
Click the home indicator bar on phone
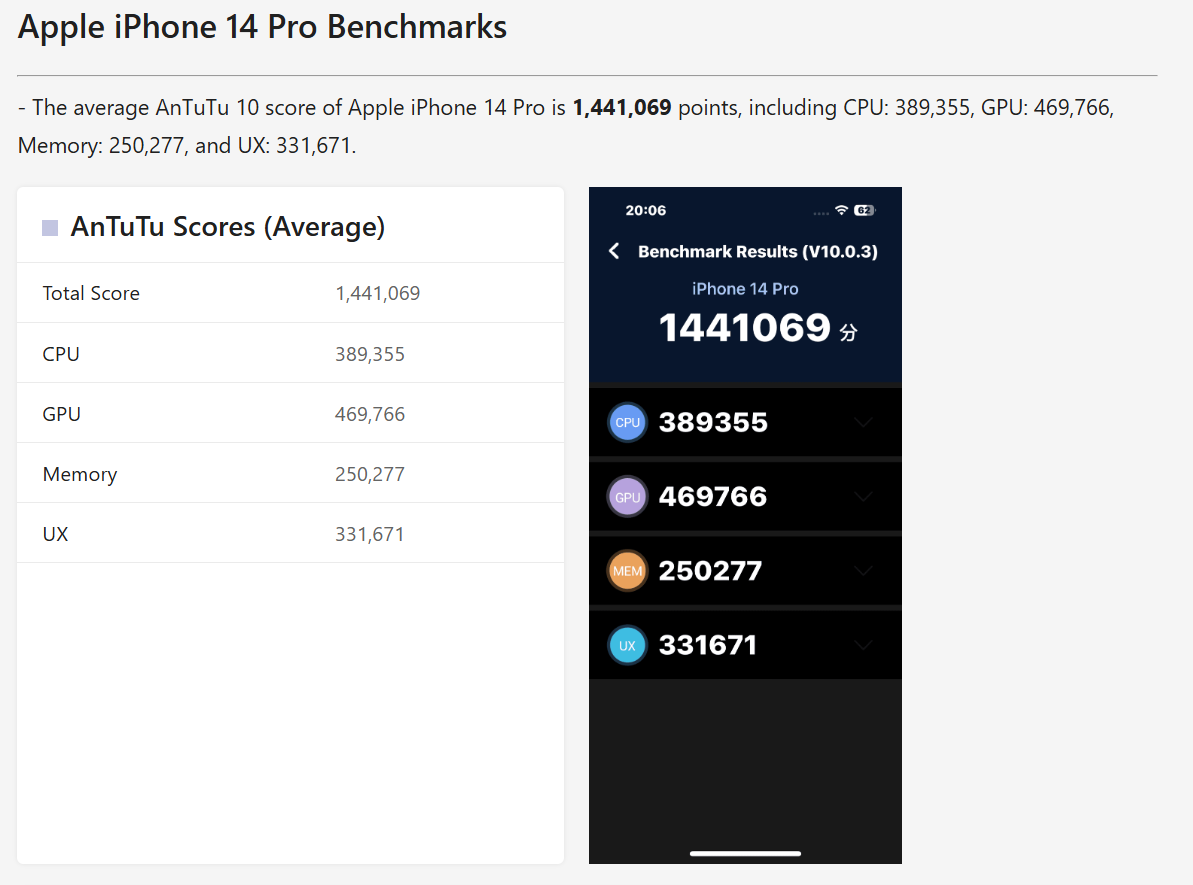pos(745,854)
